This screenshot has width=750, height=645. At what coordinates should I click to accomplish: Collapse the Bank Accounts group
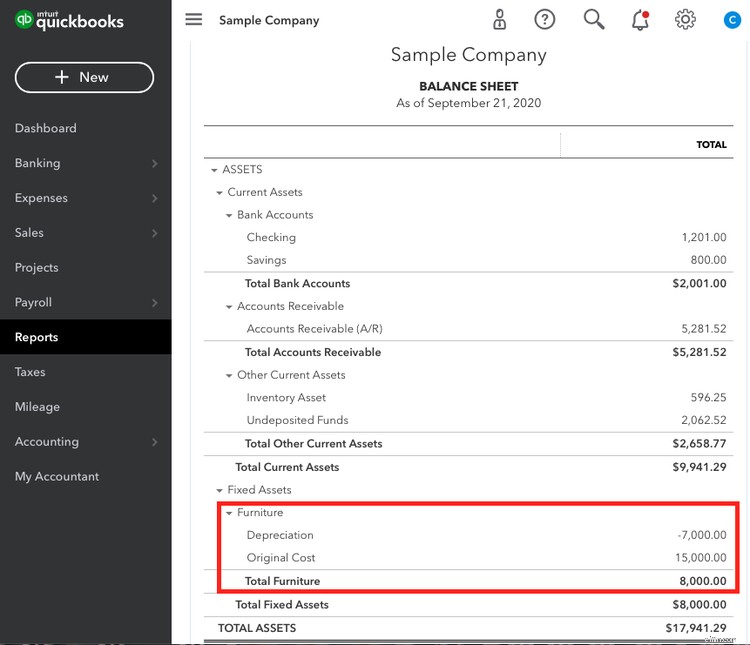(x=229, y=216)
